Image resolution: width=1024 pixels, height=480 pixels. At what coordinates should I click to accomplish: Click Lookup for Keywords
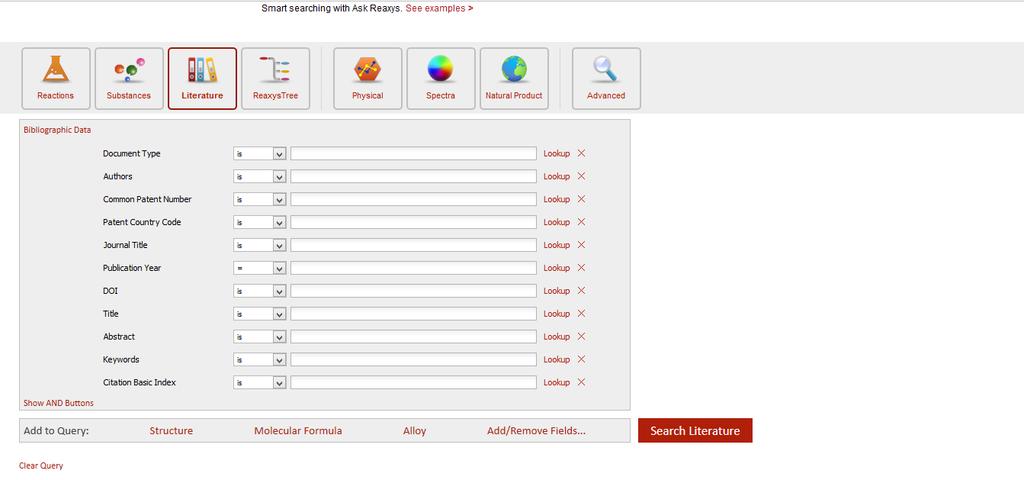click(x=556, y=359)
